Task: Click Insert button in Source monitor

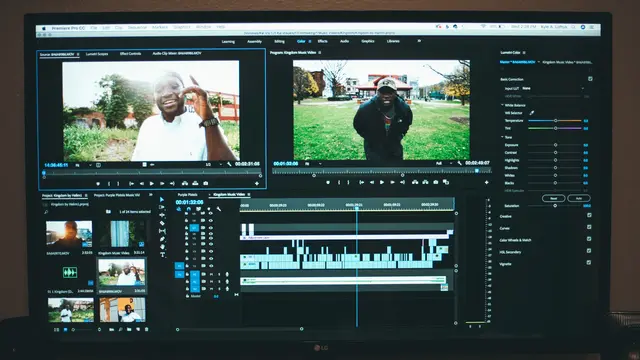Action: (185, 184)
